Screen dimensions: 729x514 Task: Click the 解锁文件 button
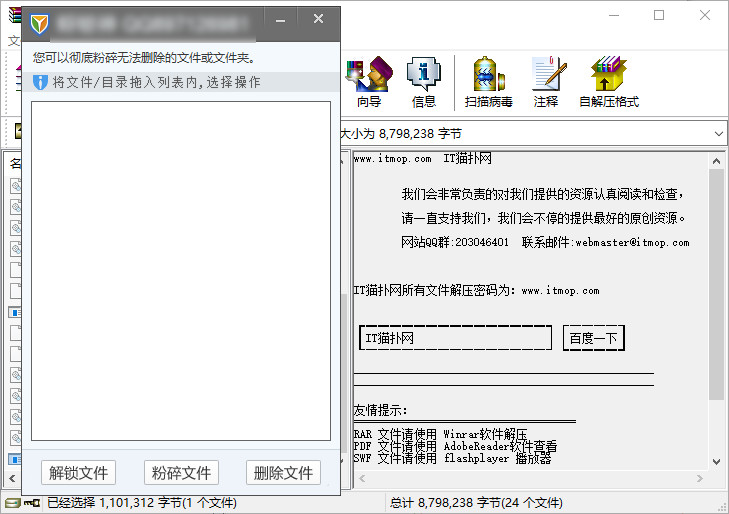pyautogui.click(x=78, y=473)
